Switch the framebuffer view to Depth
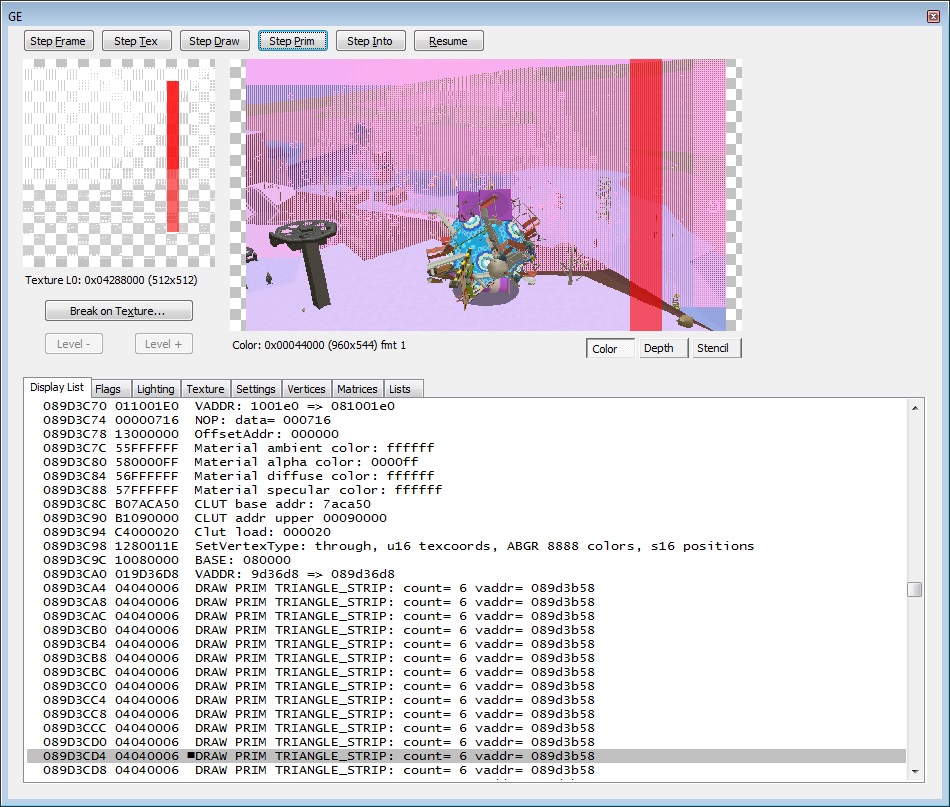Image resolution: width=950 pixels, height=807 pixels. coord(658,348)
